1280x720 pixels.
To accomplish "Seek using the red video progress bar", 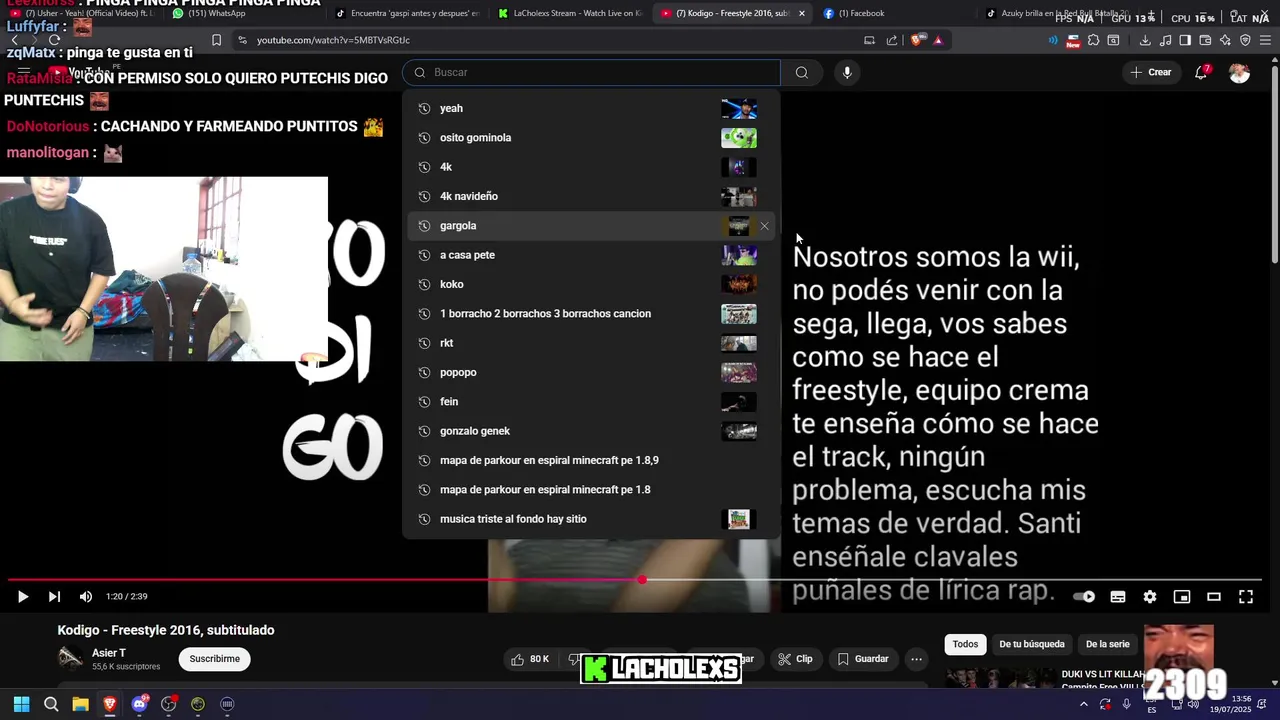I will [634, 580].
